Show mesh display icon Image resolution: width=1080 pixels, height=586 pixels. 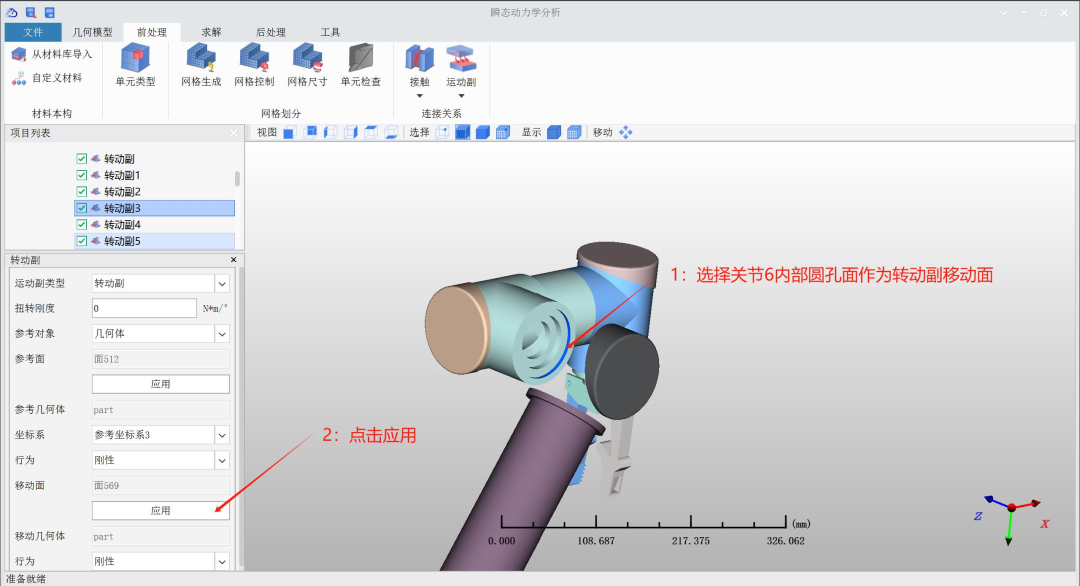[x=574, y=132]
